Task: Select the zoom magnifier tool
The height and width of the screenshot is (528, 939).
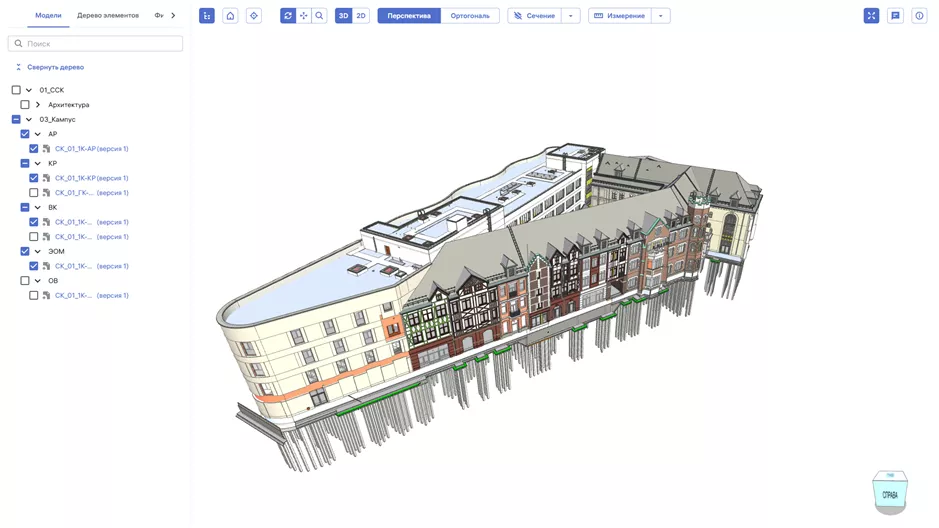Action: pos(320,16)
